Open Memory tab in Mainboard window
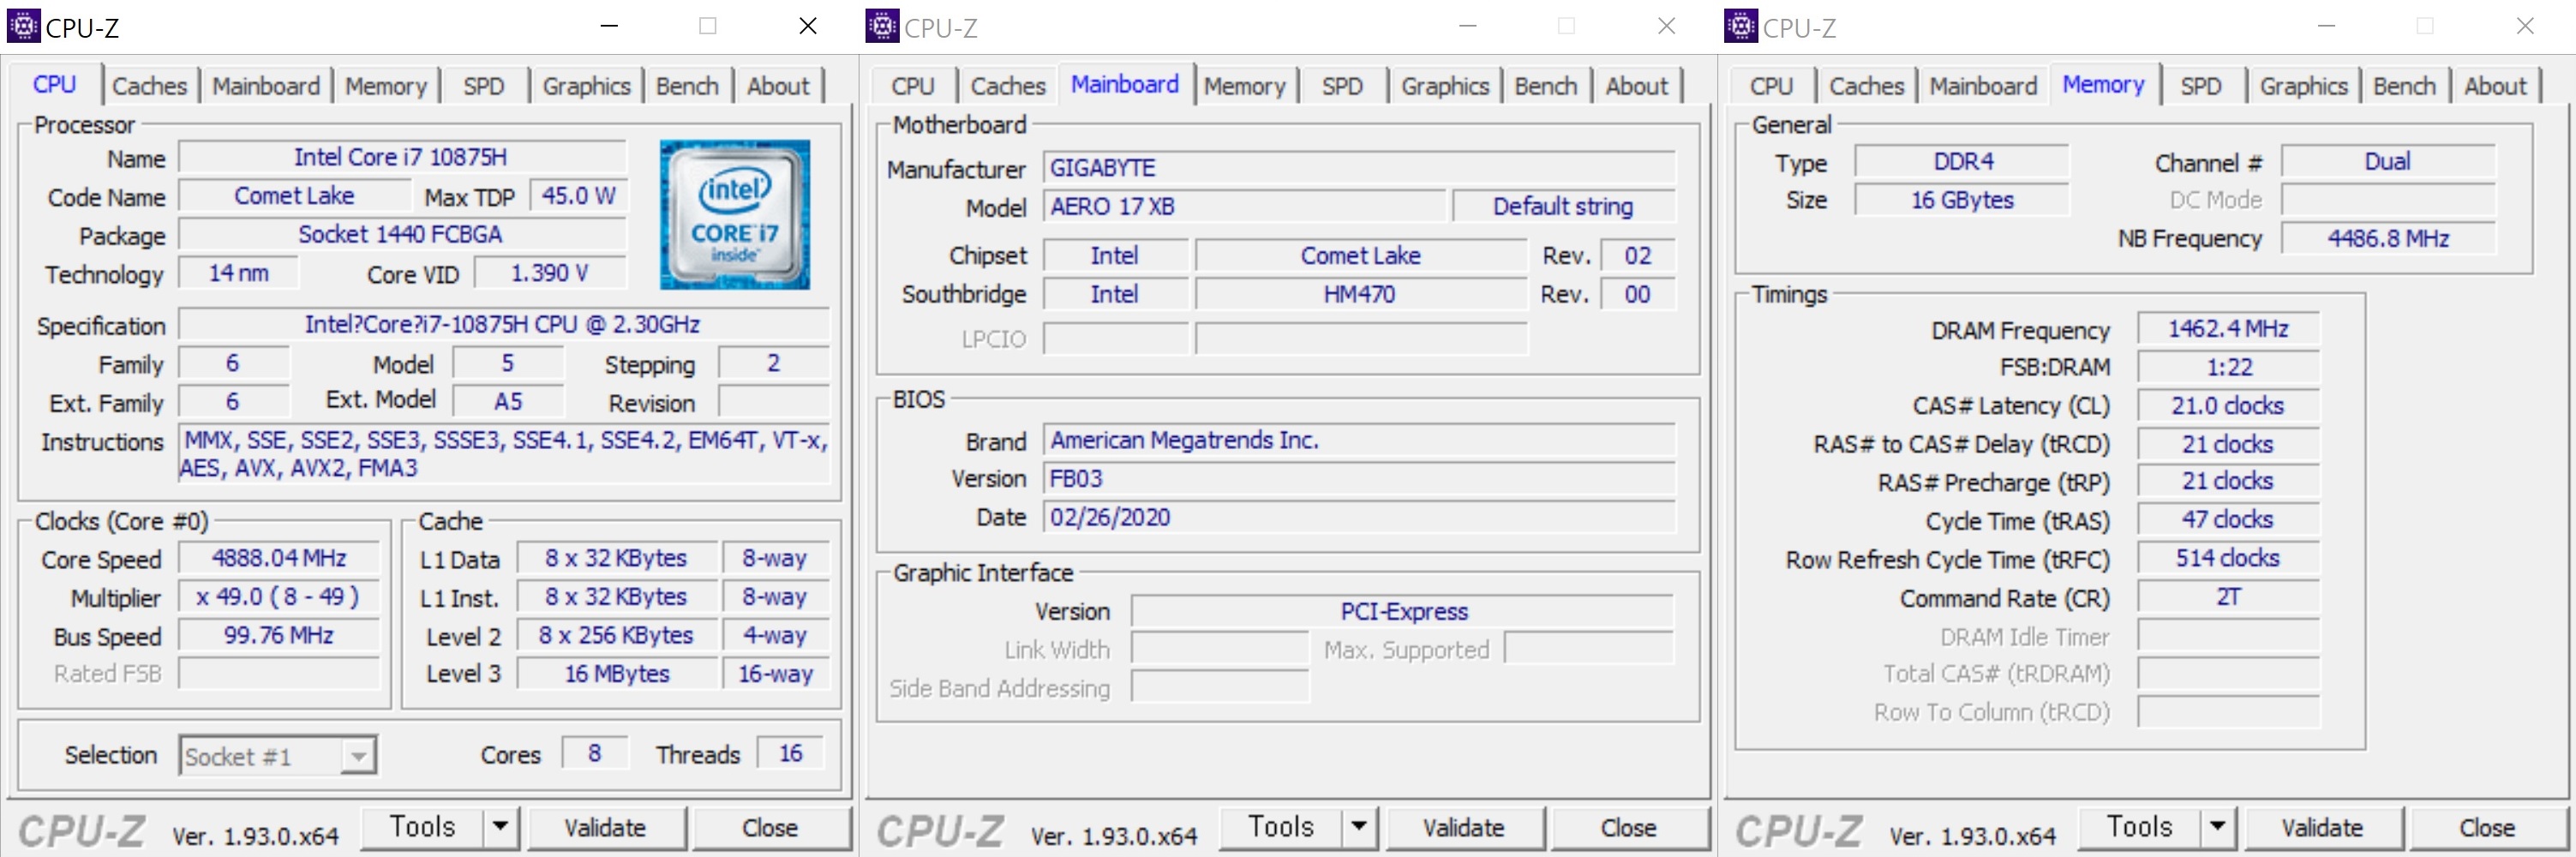 1245,86
